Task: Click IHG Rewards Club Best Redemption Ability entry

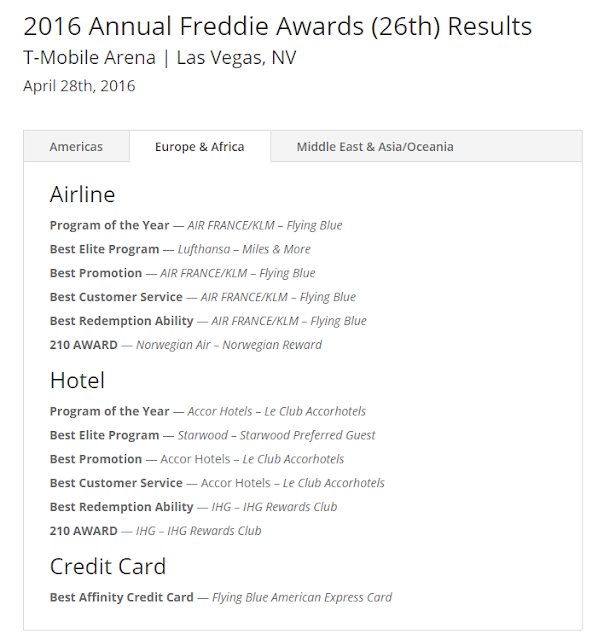Action: pos(193,507)
